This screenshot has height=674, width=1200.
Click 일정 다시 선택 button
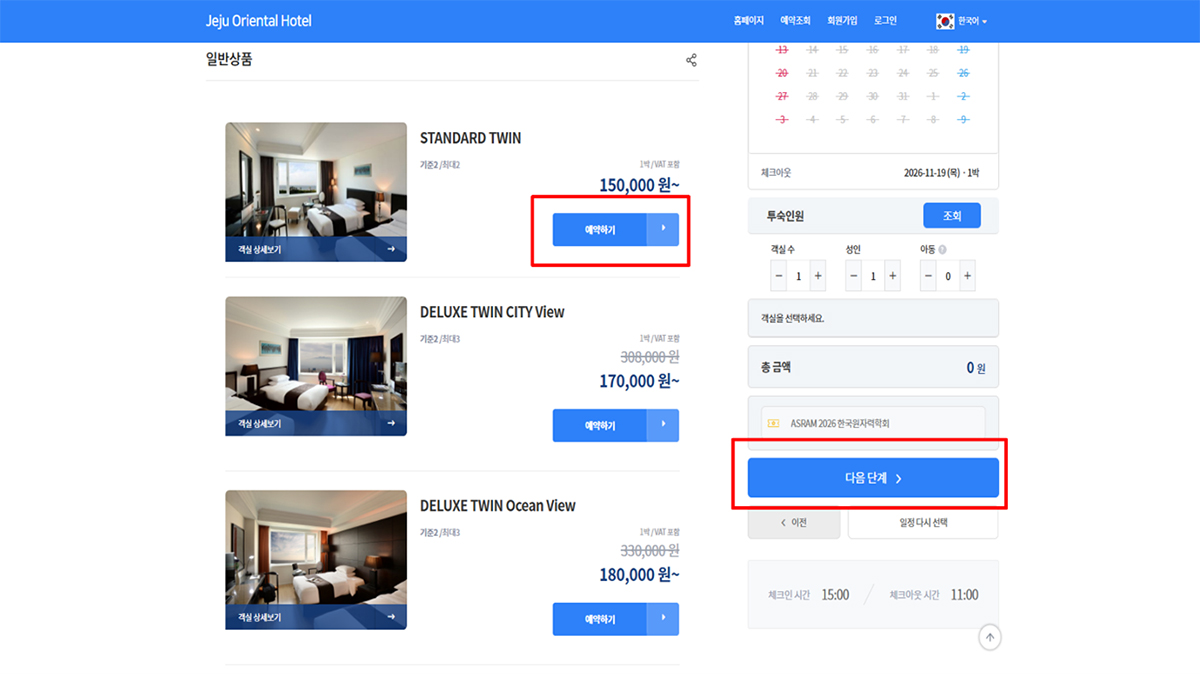click(923, 522)
